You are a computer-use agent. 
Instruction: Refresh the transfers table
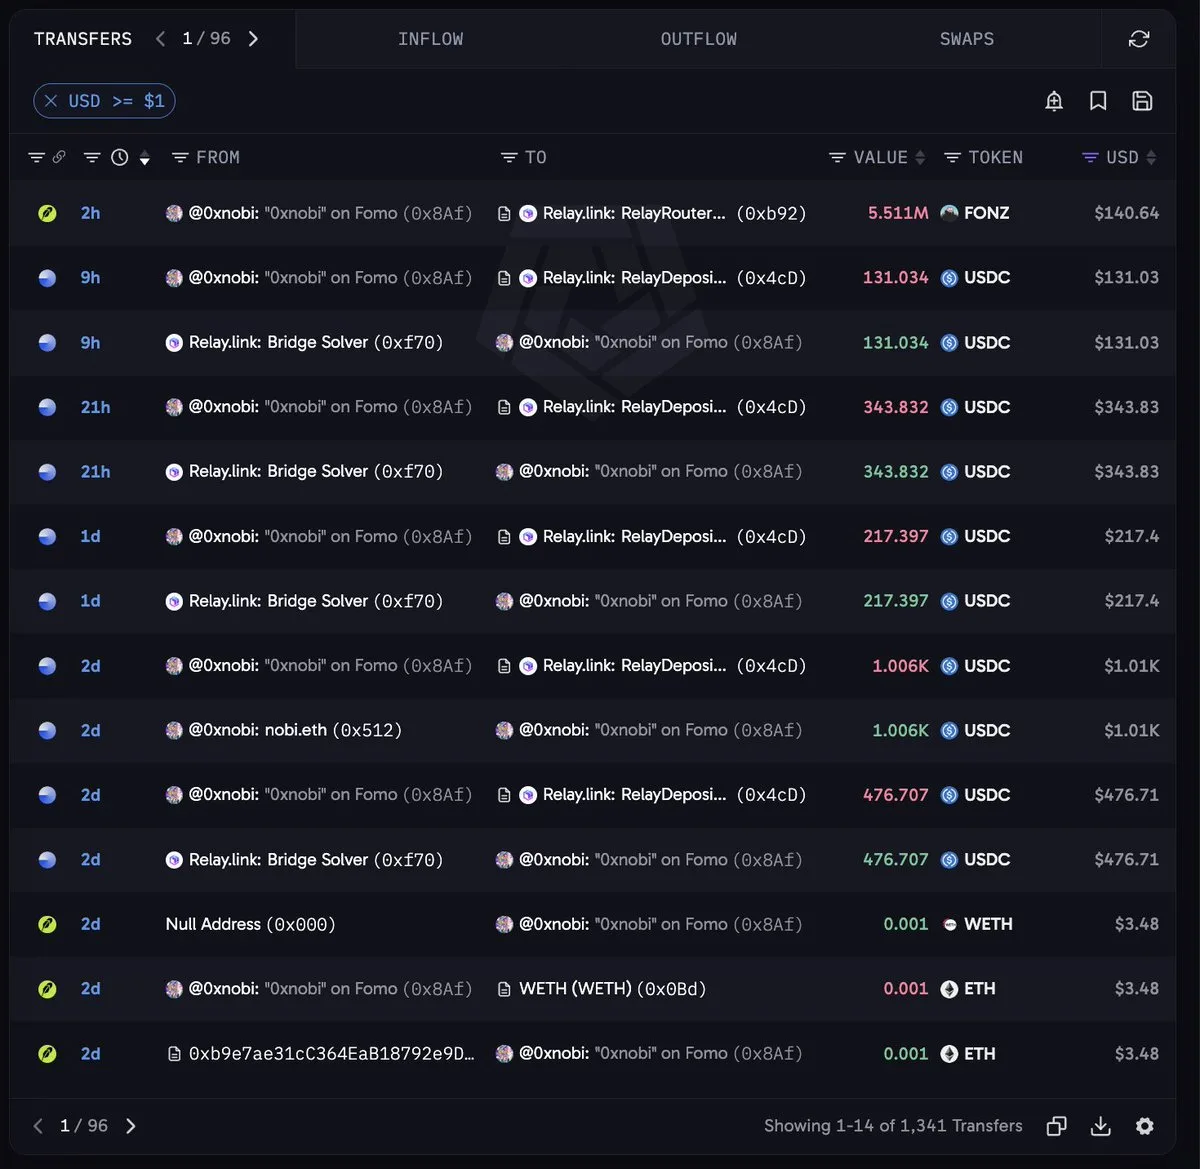1138,39
